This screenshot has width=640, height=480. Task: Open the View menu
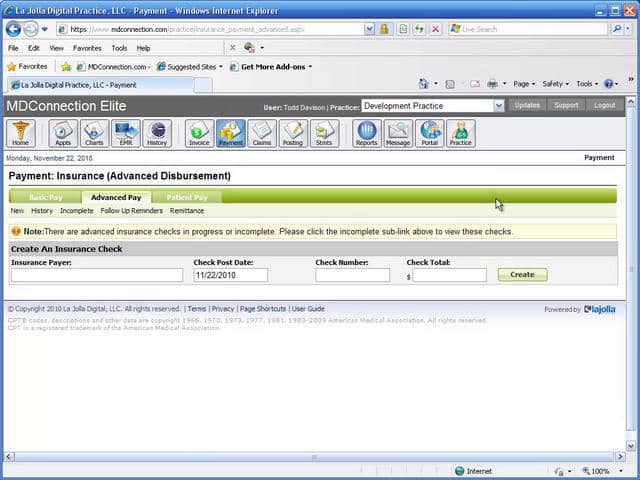tap(56, 48)
